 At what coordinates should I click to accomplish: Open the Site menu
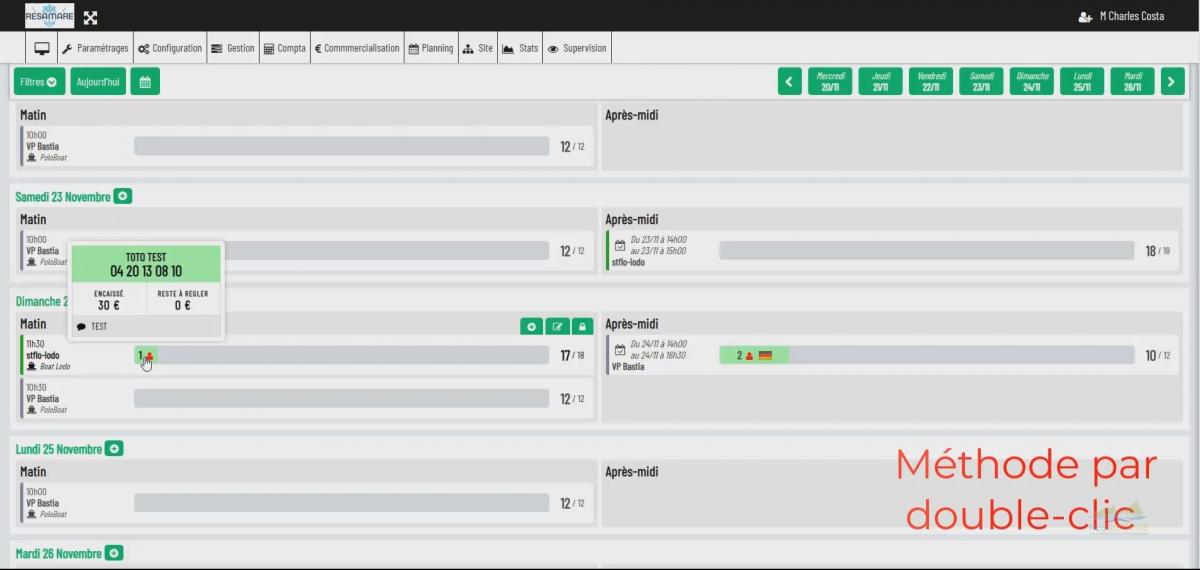tap(477, 48)
